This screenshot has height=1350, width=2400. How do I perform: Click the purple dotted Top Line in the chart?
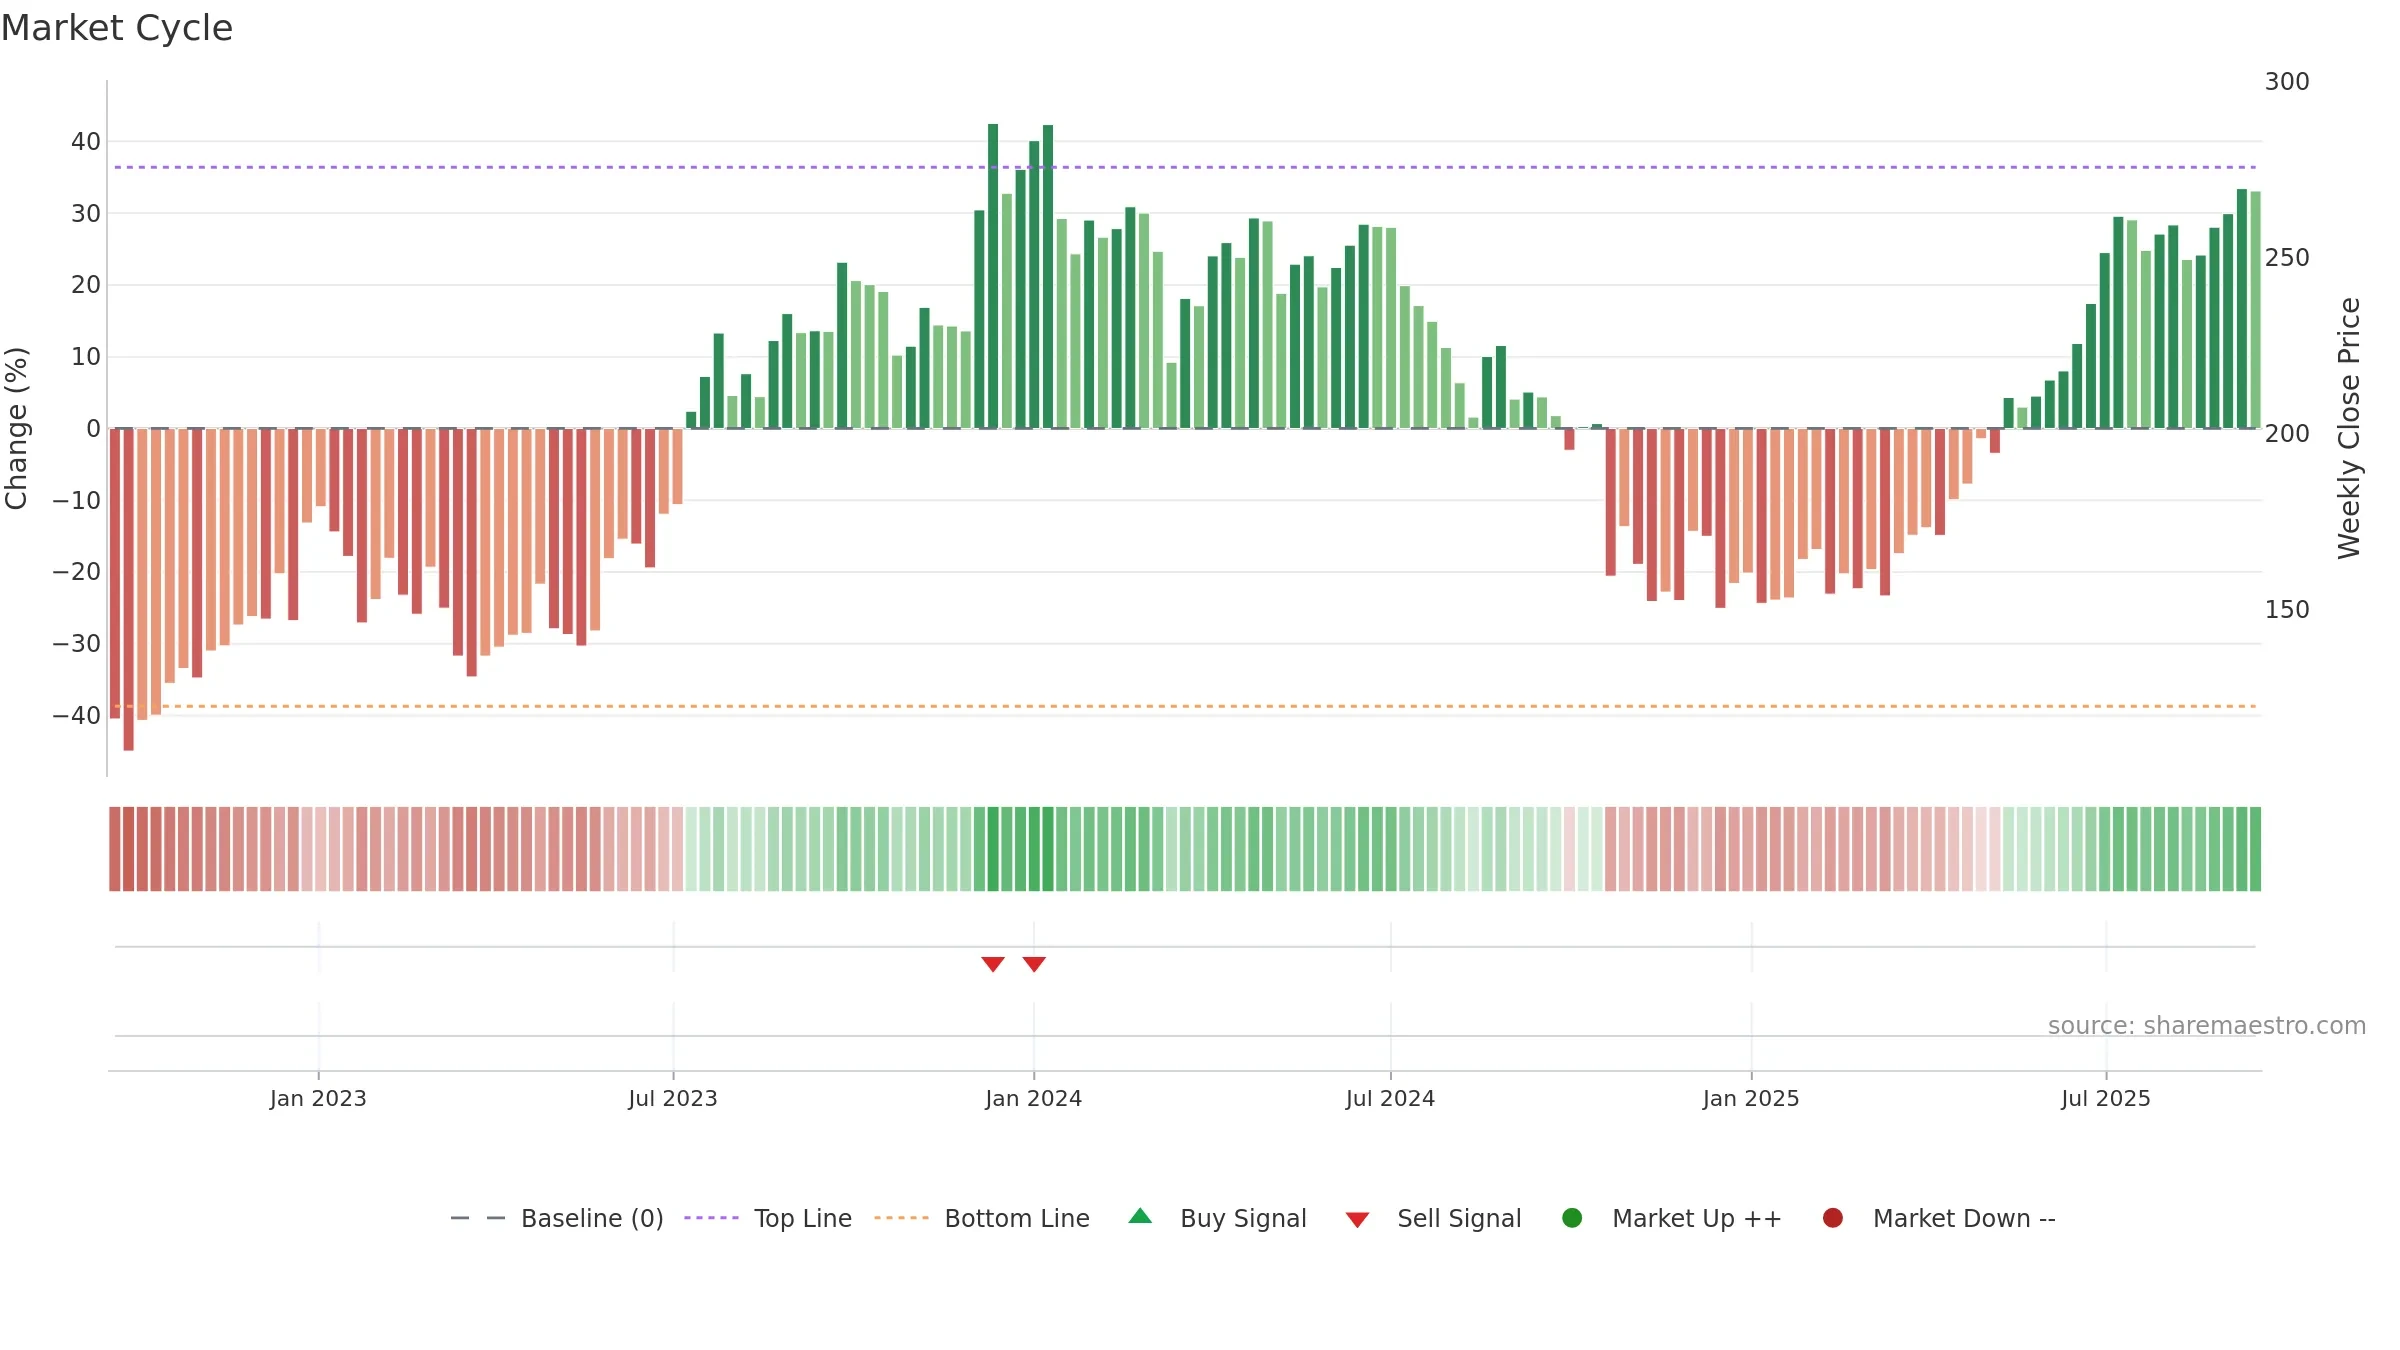[1185, 167]
